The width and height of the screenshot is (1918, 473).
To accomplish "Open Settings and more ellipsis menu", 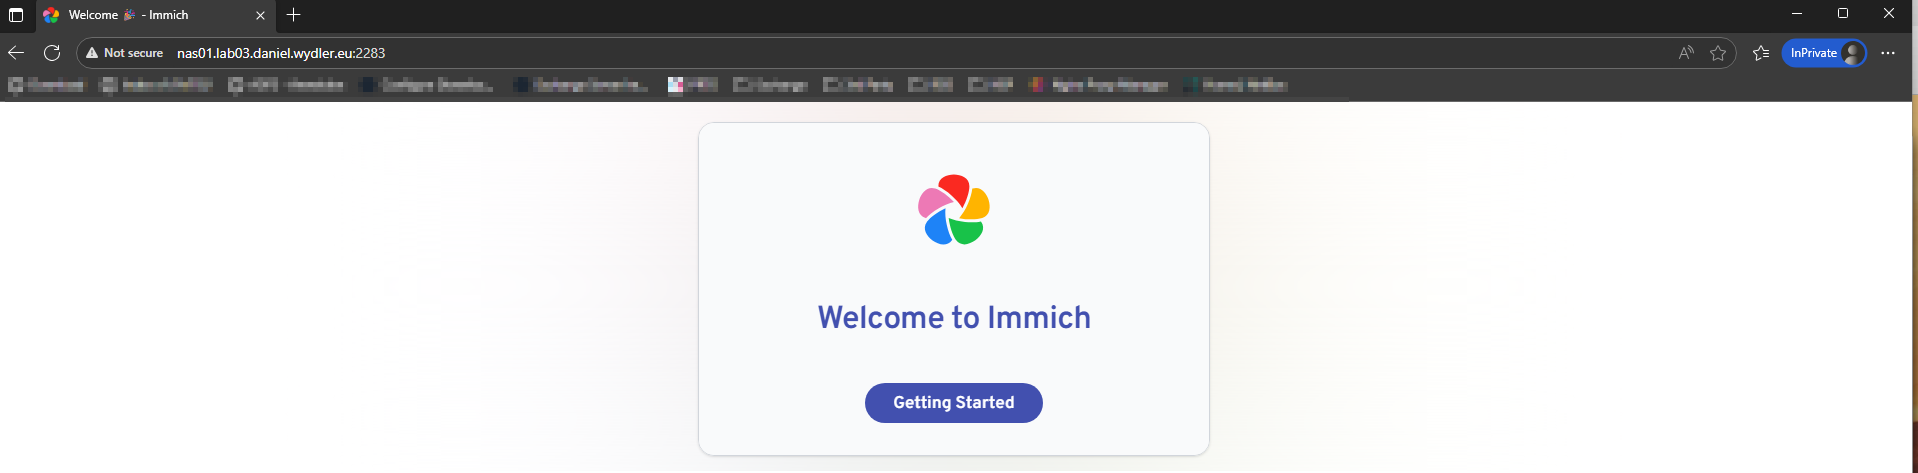I will tap(1888, 53).
